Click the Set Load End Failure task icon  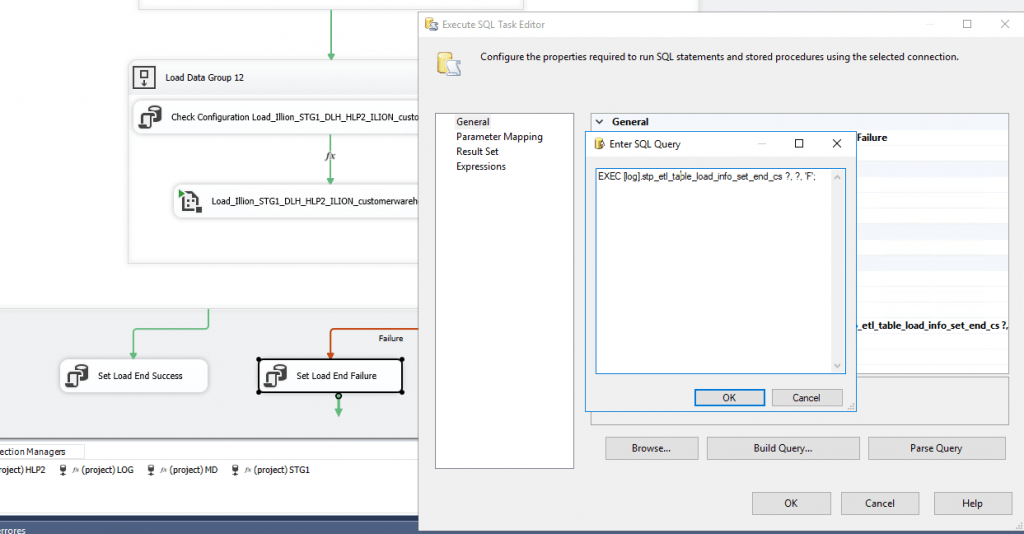click(276, 376)
